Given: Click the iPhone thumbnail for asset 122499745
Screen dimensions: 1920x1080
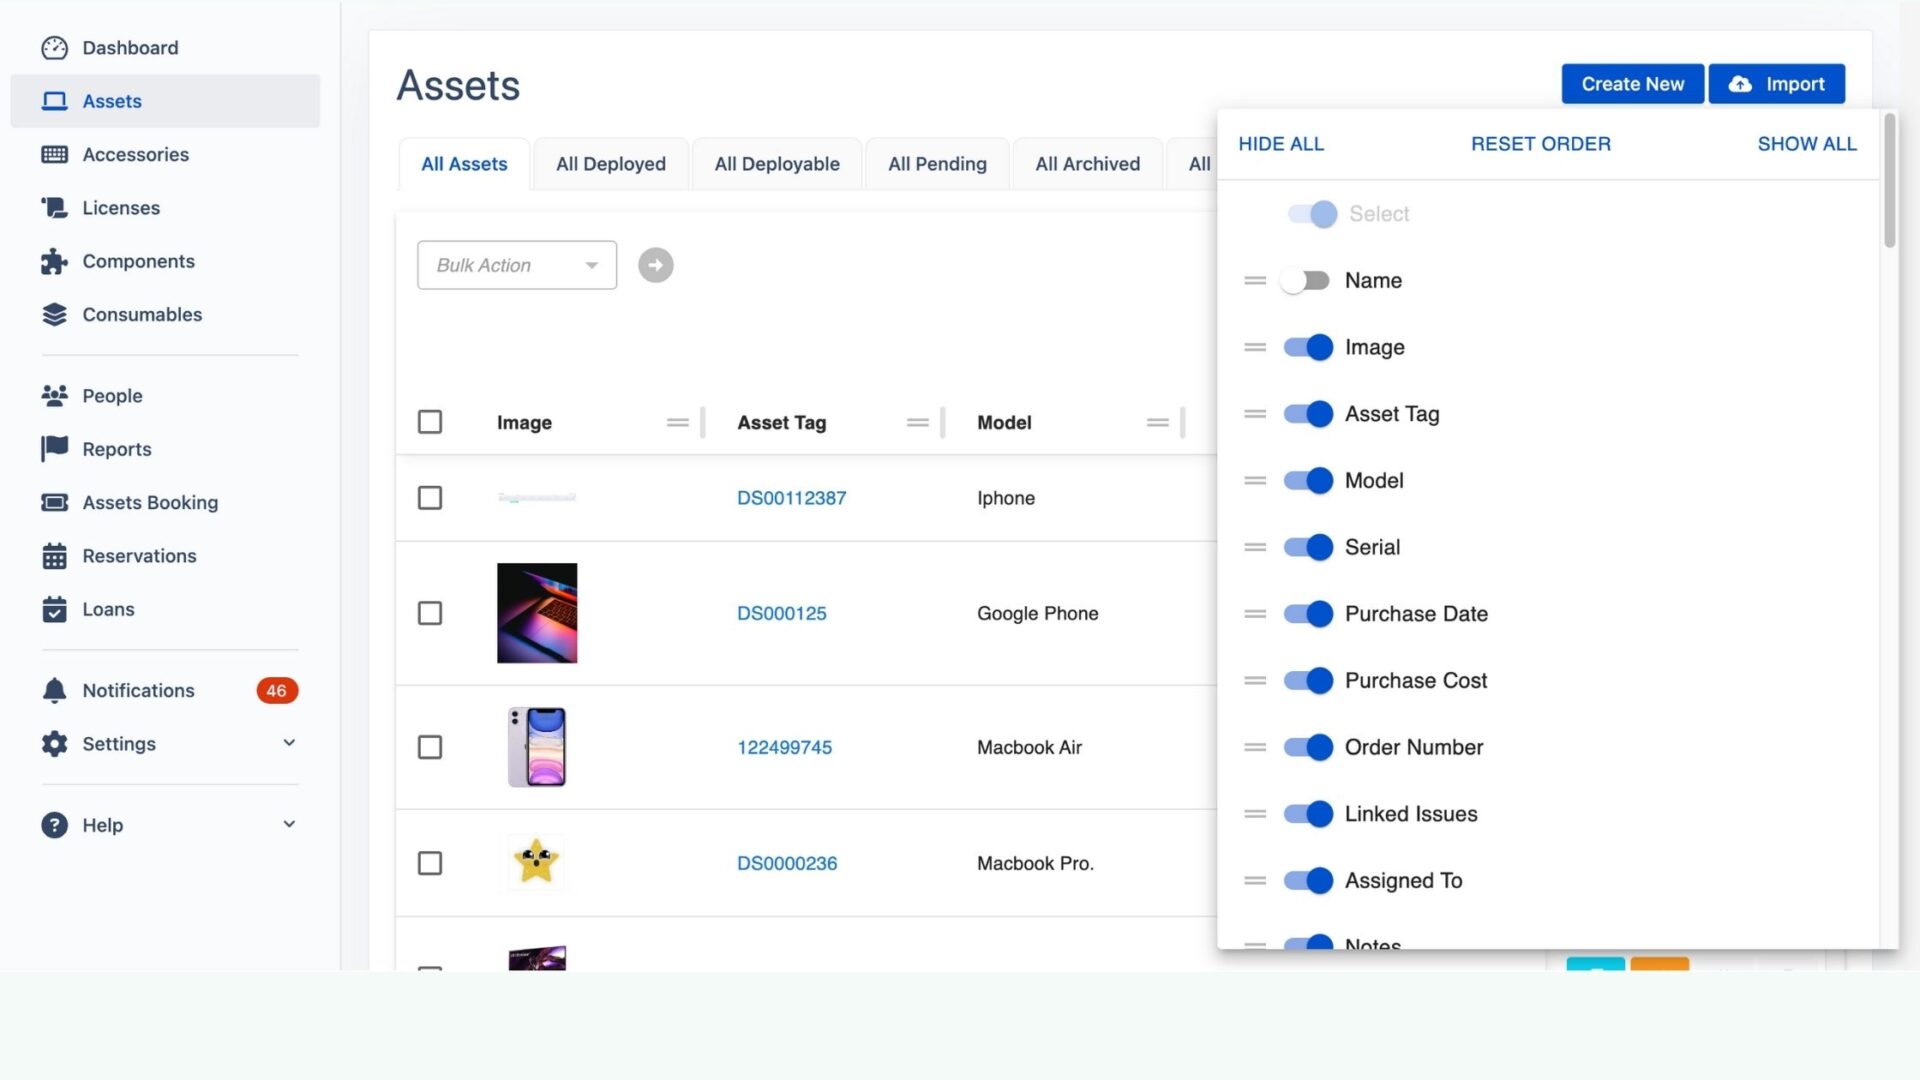Looking at the screenshot, I should tap(537, 747).
